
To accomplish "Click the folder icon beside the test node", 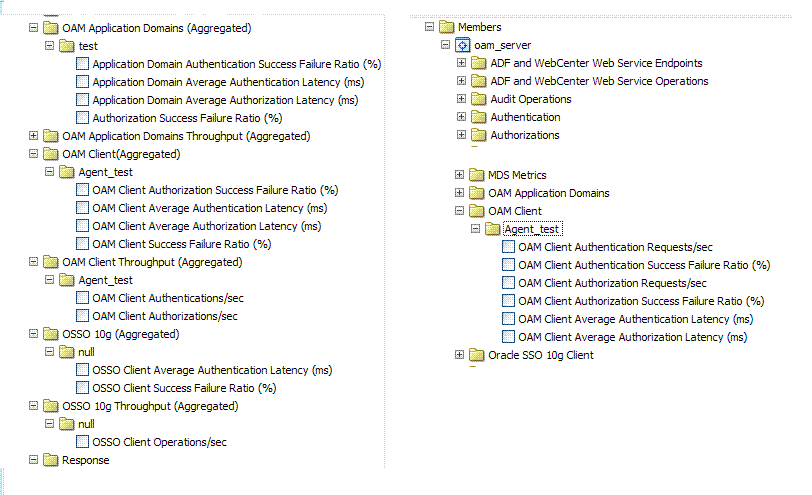I will (66, 46).
